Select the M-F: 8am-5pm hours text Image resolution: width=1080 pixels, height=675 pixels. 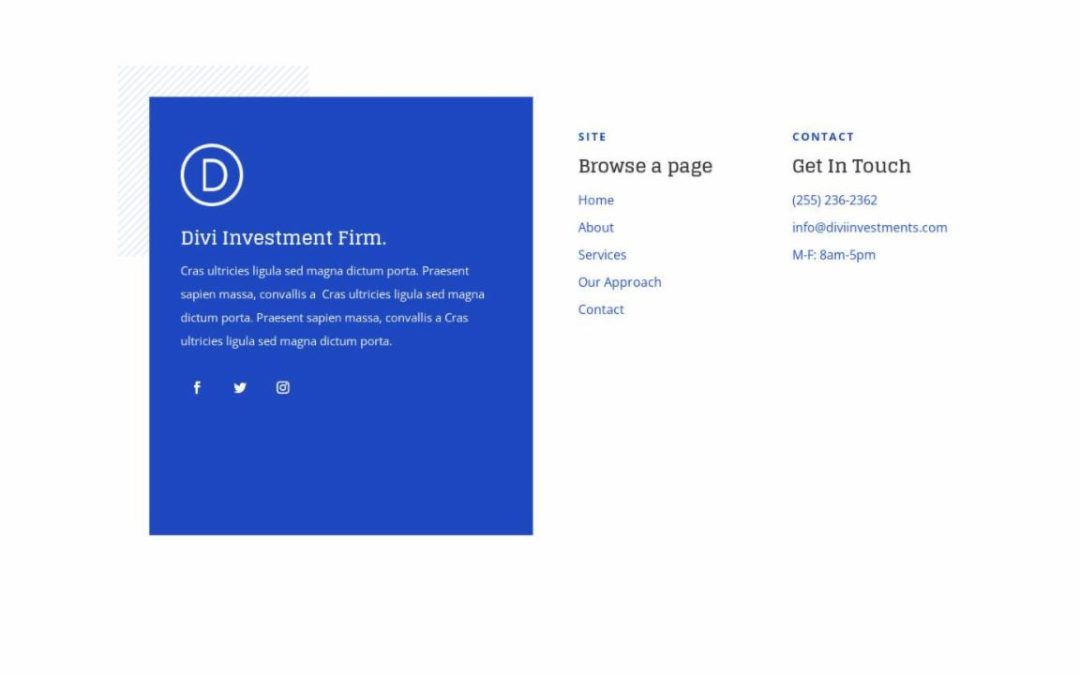click(x=833, y=255)
